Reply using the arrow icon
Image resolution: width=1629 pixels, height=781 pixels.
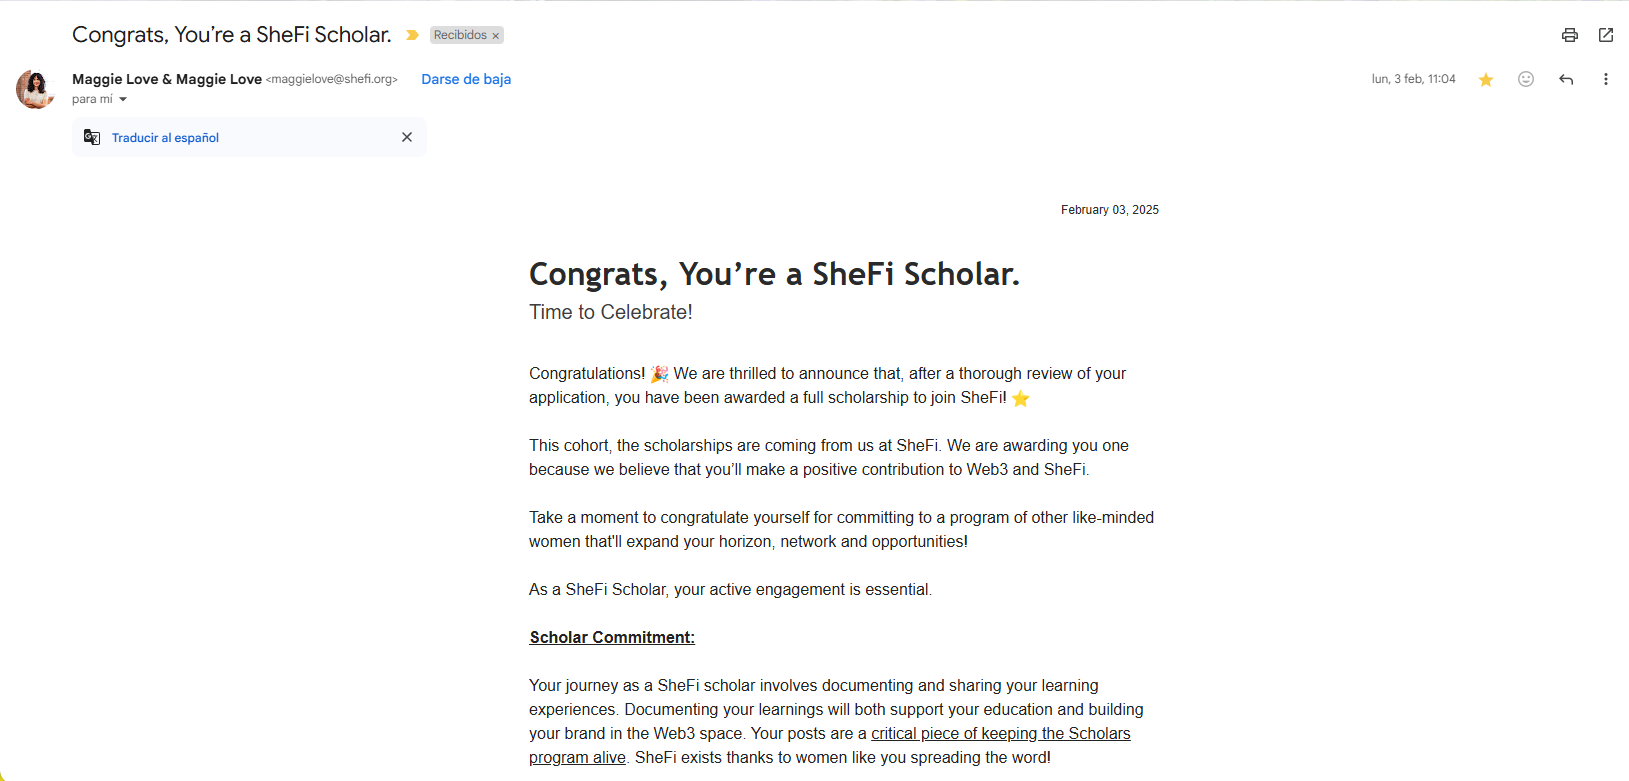tap(1566, 79)
